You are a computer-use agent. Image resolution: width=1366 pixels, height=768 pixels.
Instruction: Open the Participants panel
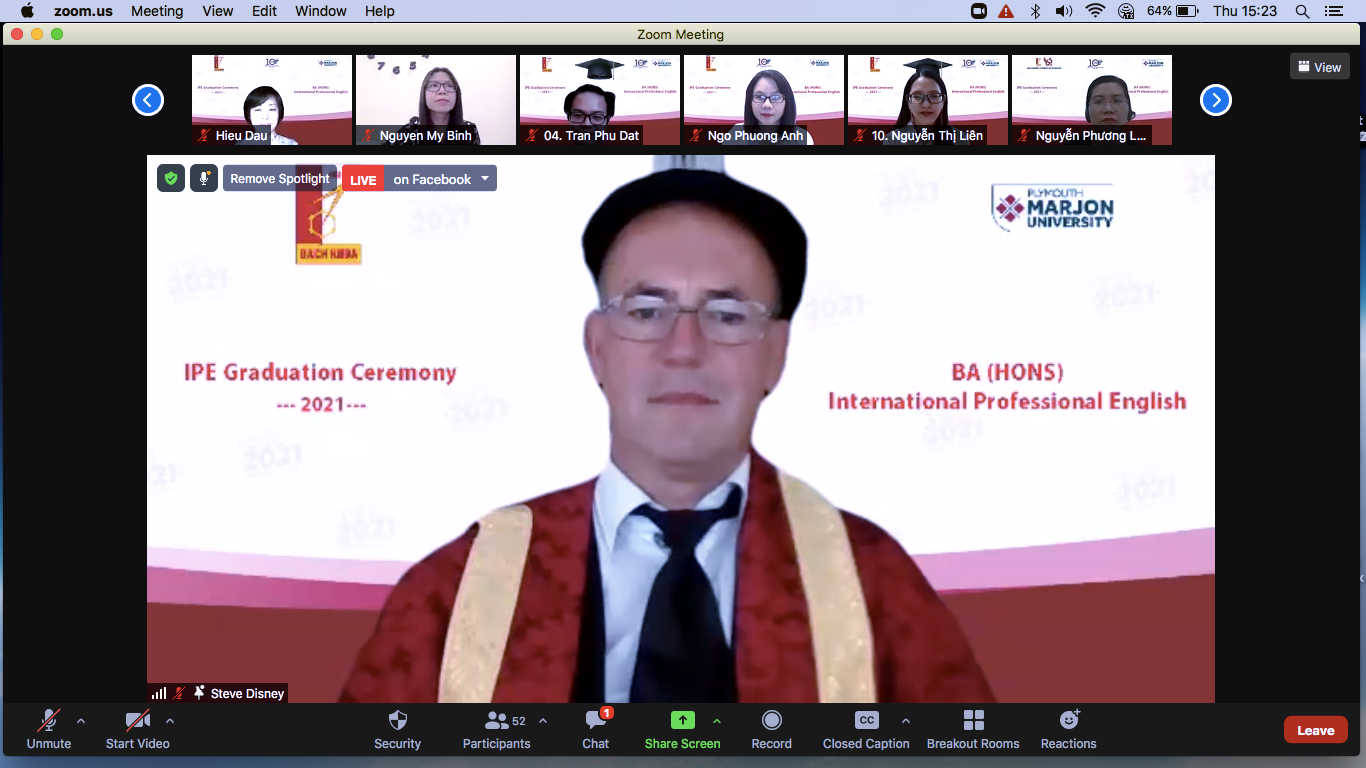(x=496, y=721)
